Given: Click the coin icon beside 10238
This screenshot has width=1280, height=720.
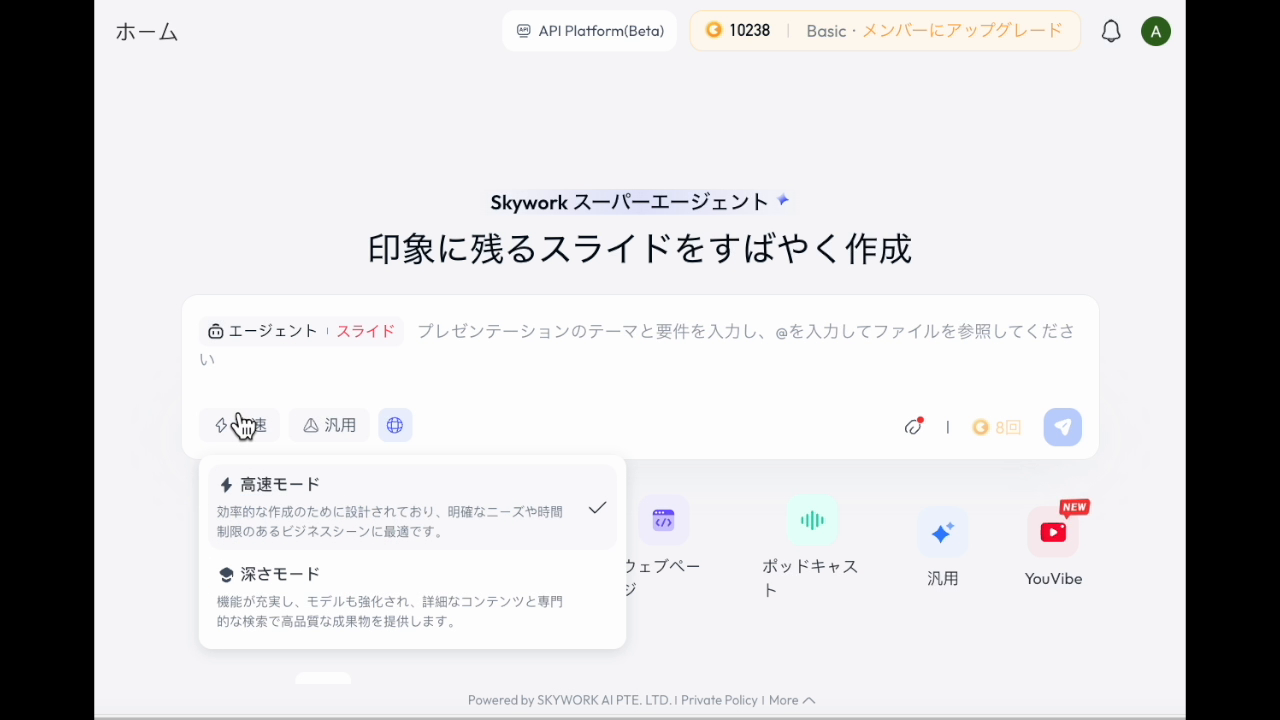Looking at the screenshot, I should [x=714, y=31].
